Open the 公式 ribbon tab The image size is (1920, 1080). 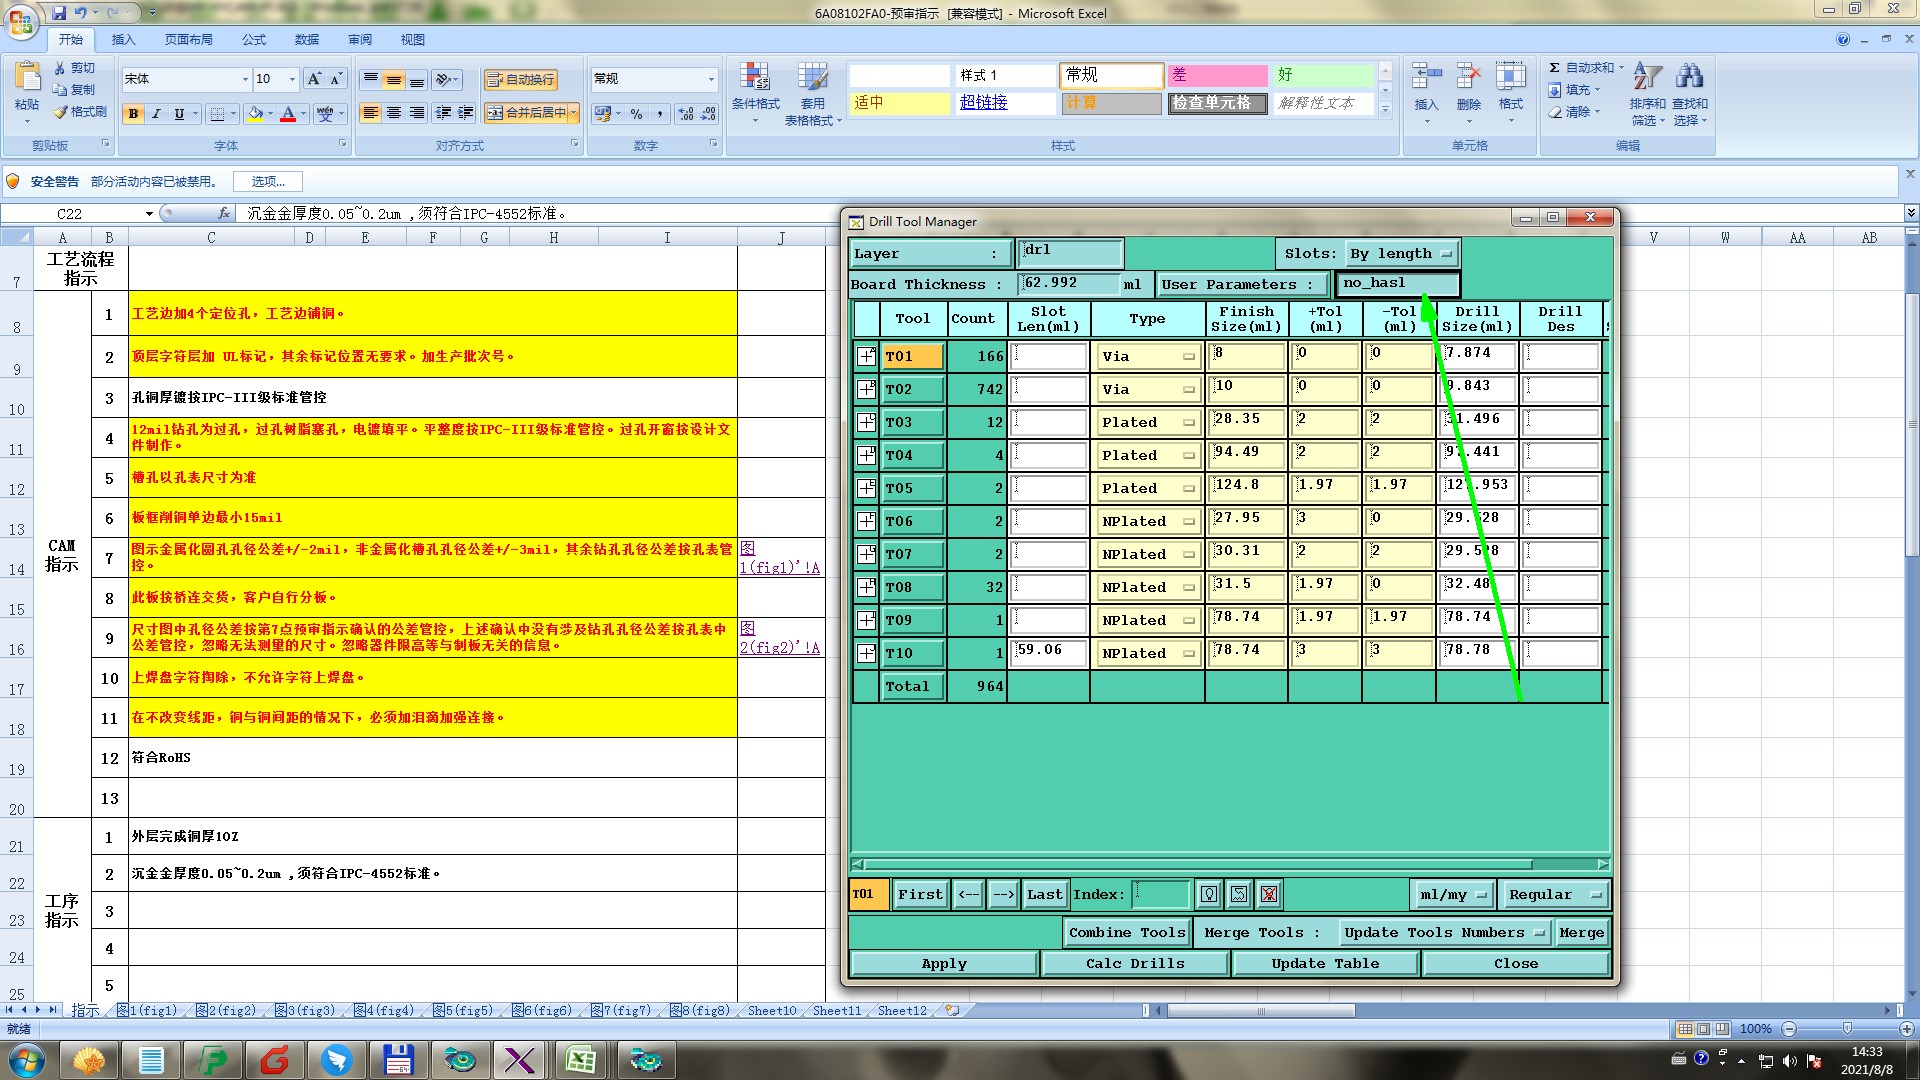254,40
